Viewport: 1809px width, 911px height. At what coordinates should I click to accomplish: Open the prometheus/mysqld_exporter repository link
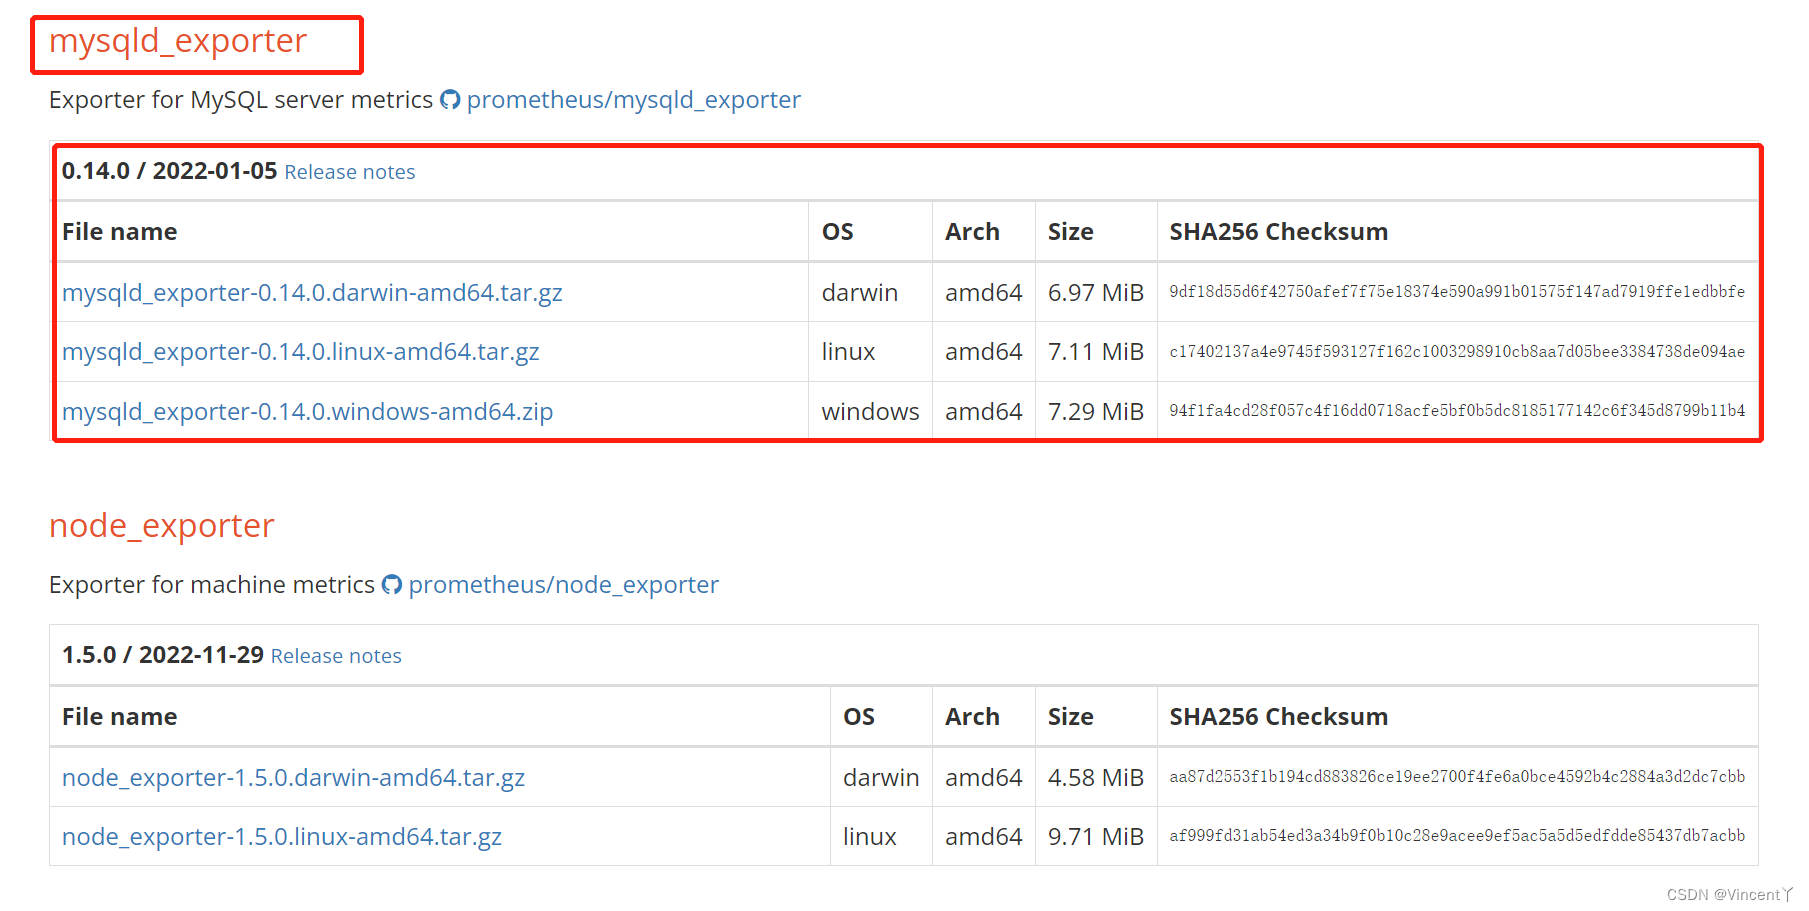coord(633,100)
